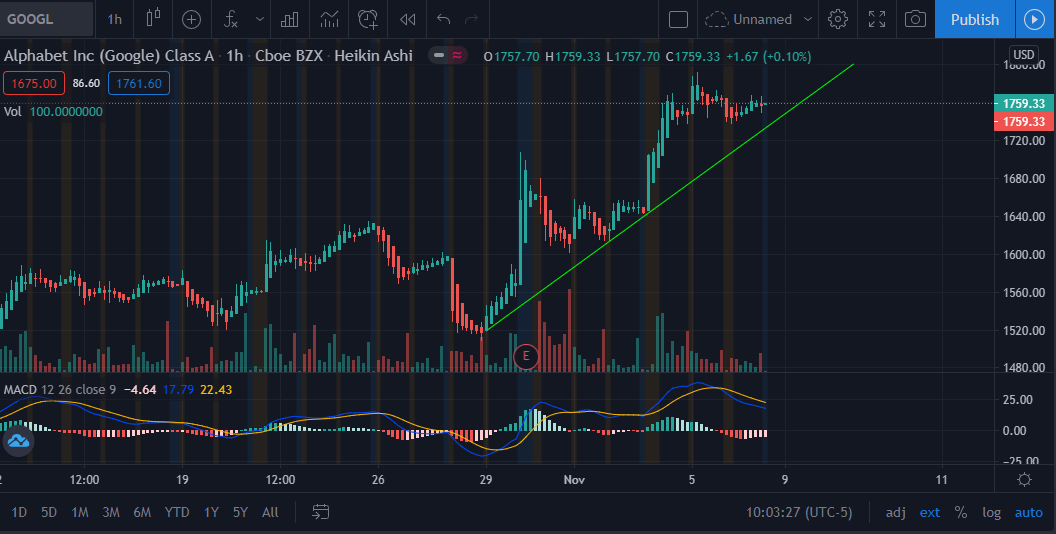Start bar replay with rewind icon
Image resolution: width=1056 pixels, height=534 pixels.
coord(407,20)
